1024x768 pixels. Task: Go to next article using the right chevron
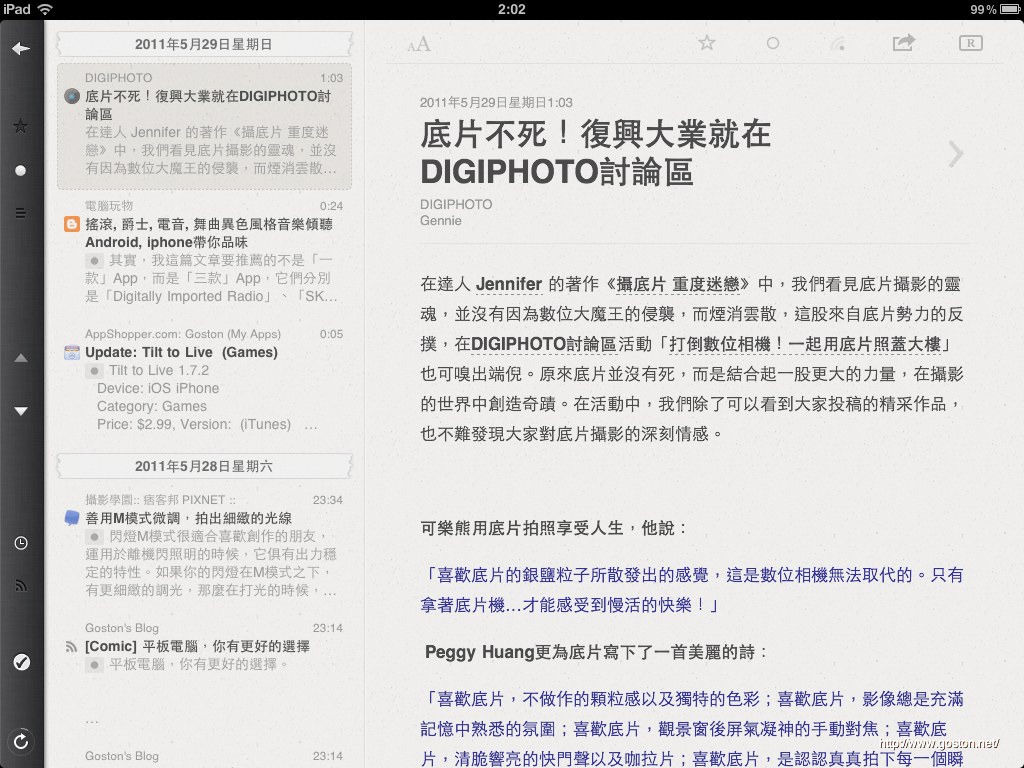tap(955, 154)
